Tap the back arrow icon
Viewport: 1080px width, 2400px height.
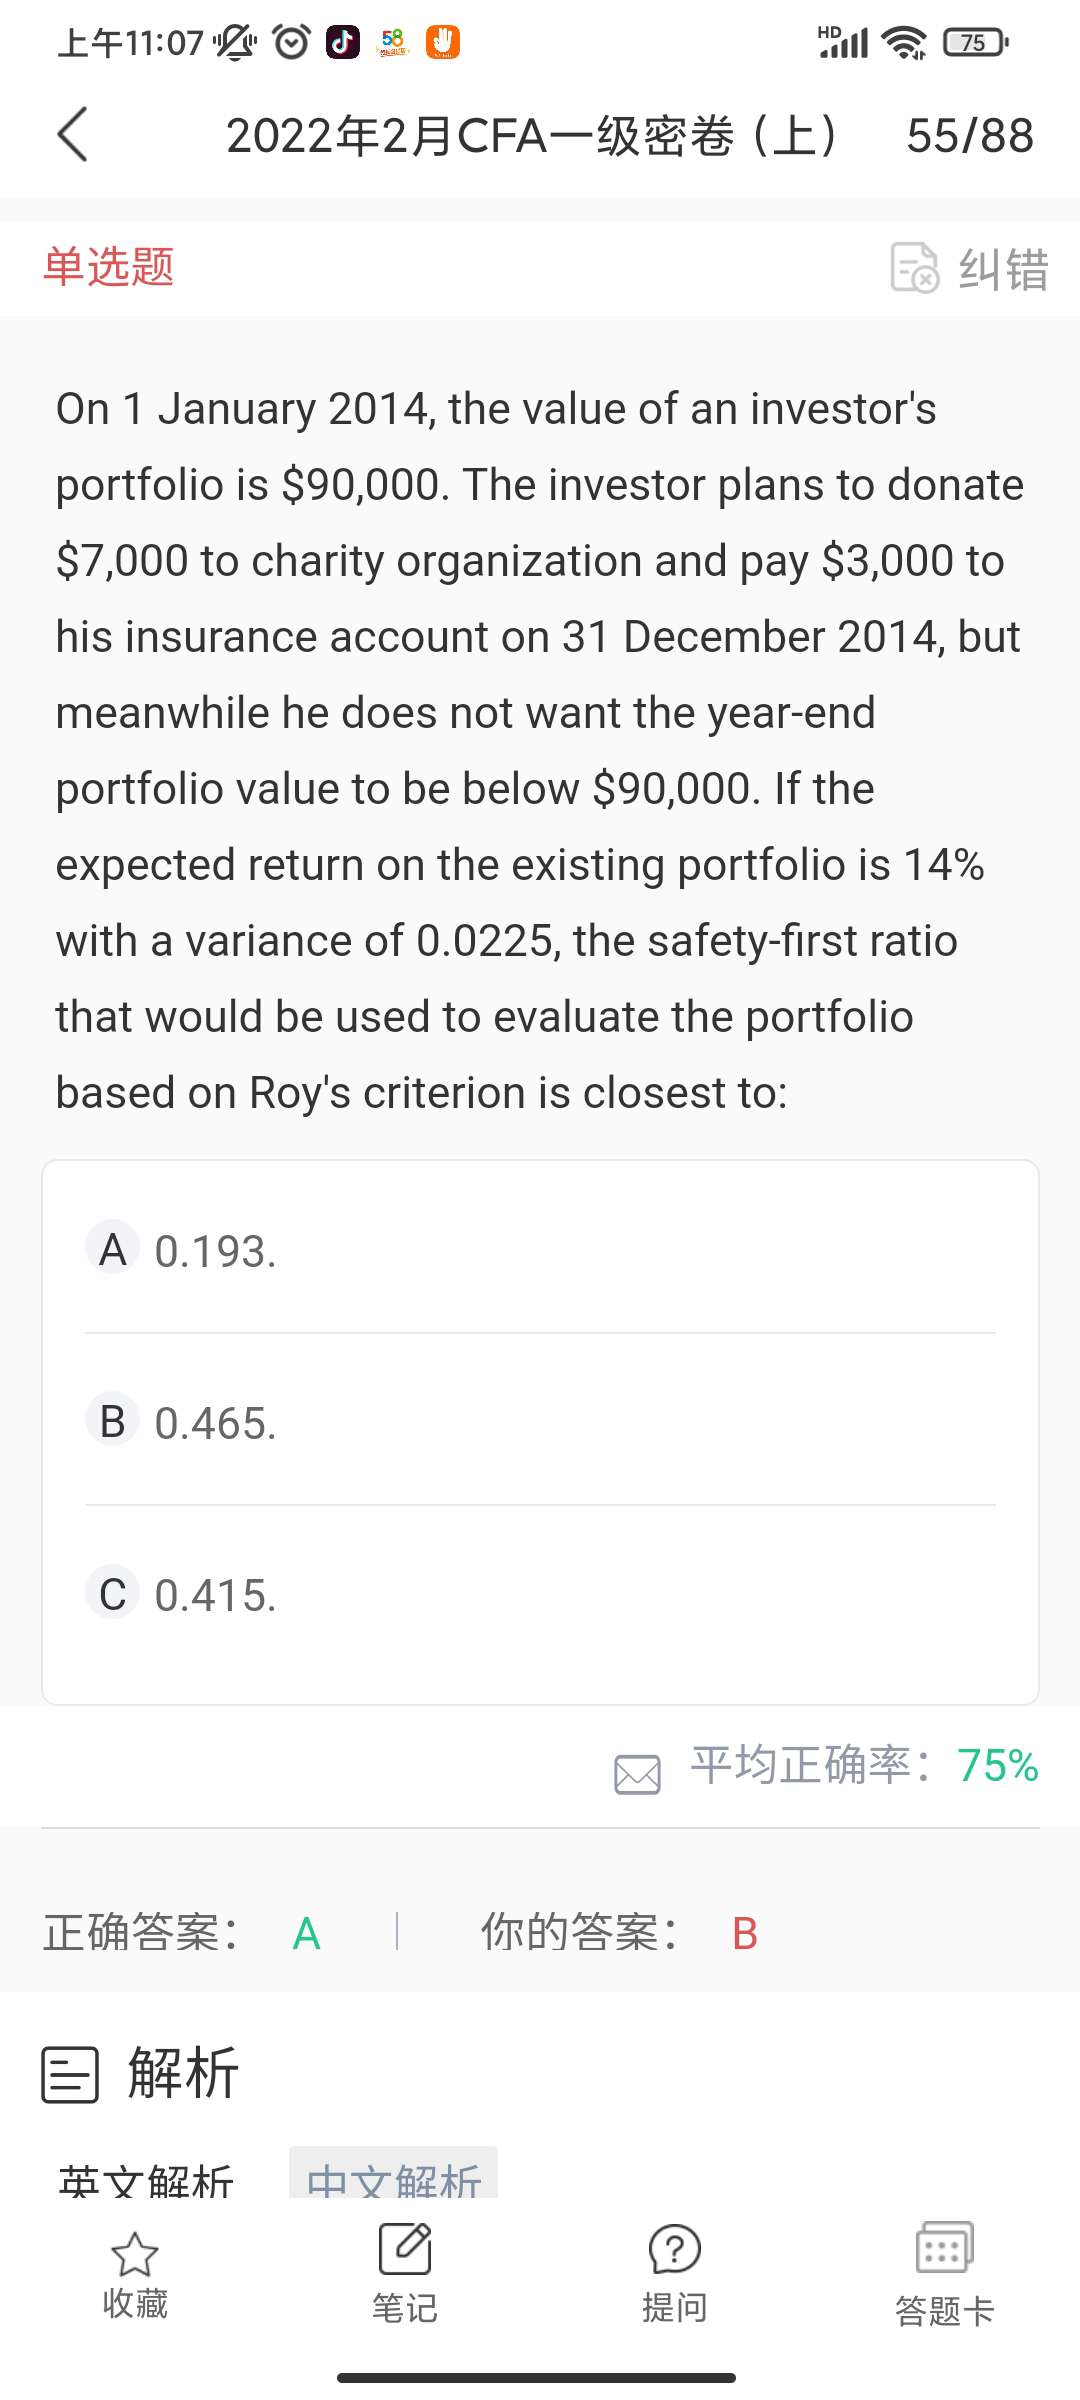(73, 135)
